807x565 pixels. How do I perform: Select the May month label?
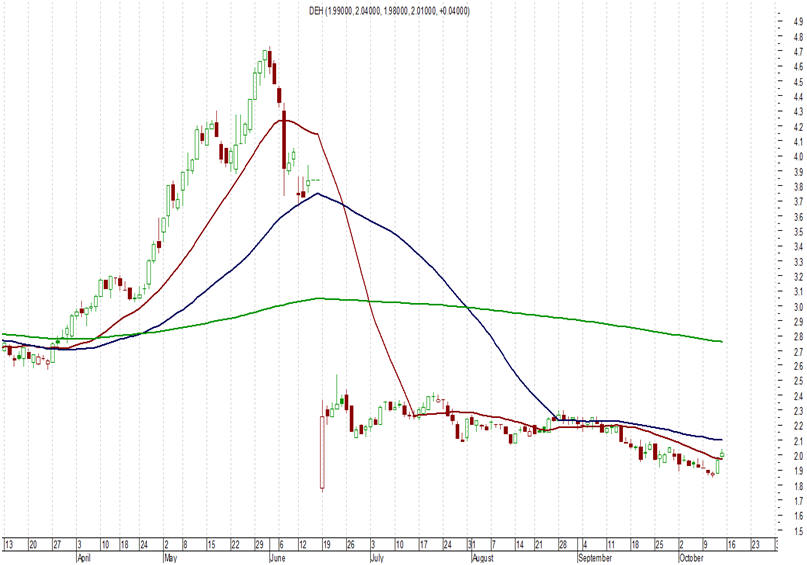pos(170,558)
